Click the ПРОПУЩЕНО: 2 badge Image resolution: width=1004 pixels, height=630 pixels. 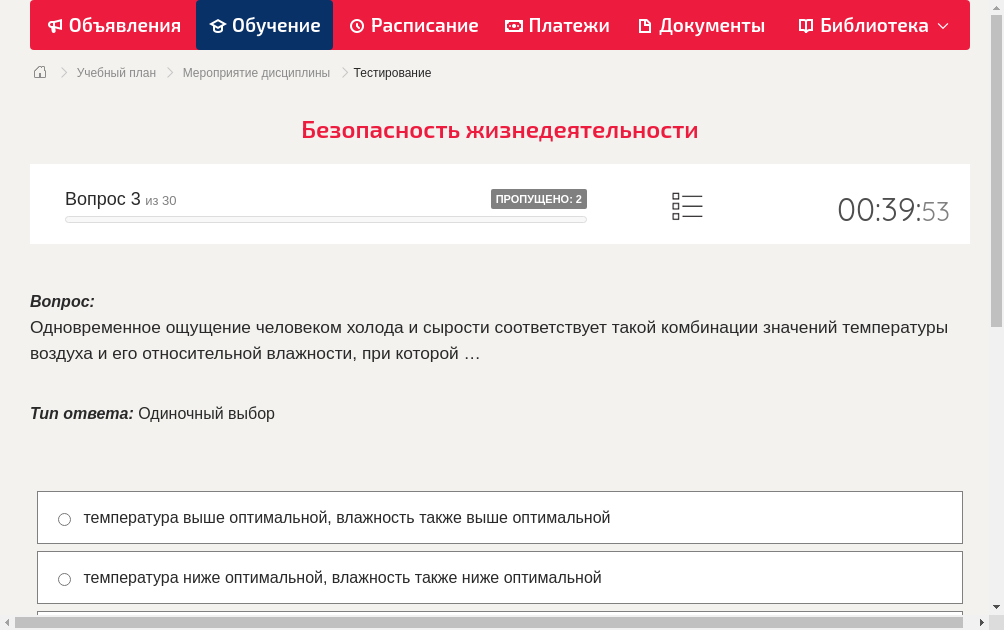click(540, 199)
